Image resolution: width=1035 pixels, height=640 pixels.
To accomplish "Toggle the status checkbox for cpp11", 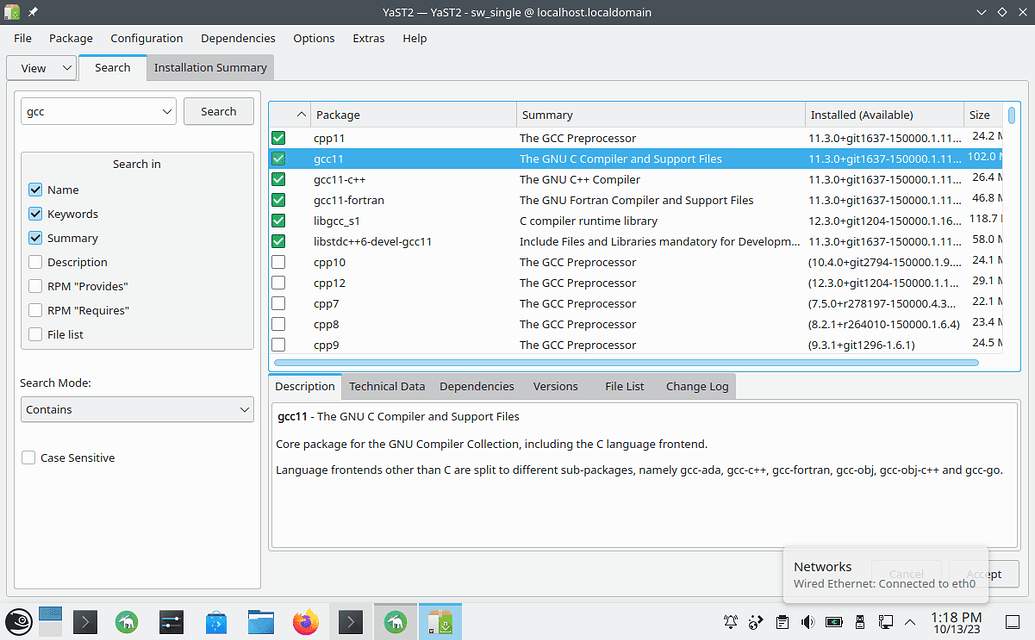I will click(x=279, y=138).
